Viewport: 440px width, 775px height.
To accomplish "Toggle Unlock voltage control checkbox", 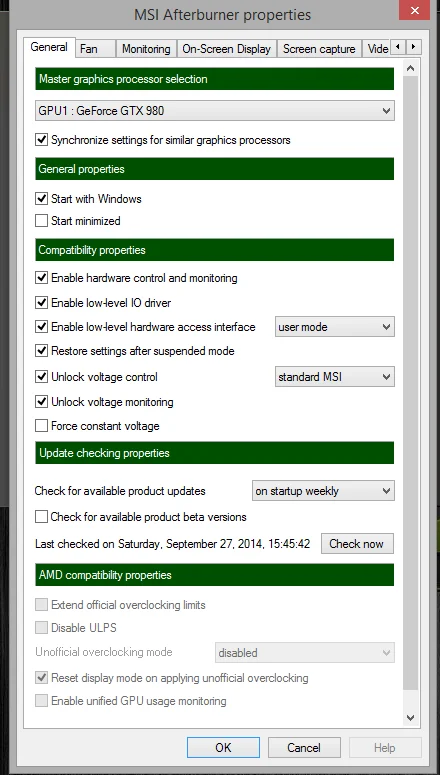I will click(x=42, y=377).
